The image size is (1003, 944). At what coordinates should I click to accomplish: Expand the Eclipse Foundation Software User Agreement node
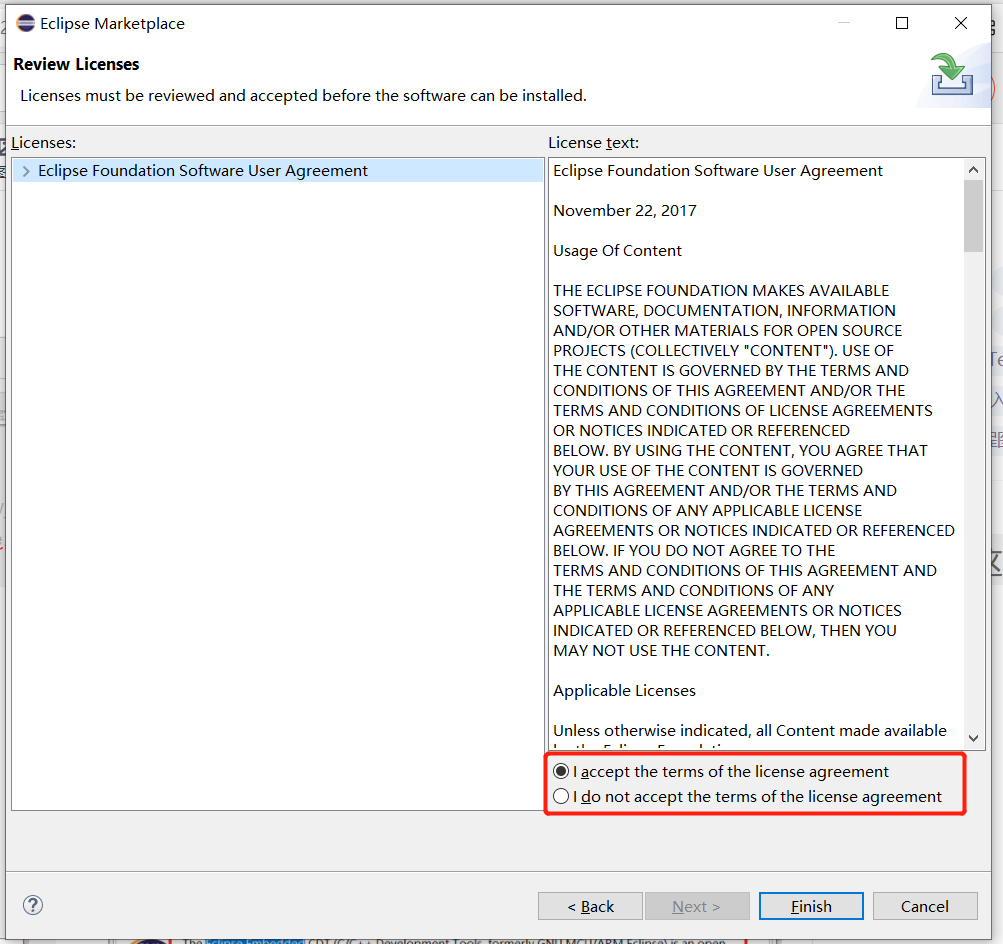click(26, 171)
